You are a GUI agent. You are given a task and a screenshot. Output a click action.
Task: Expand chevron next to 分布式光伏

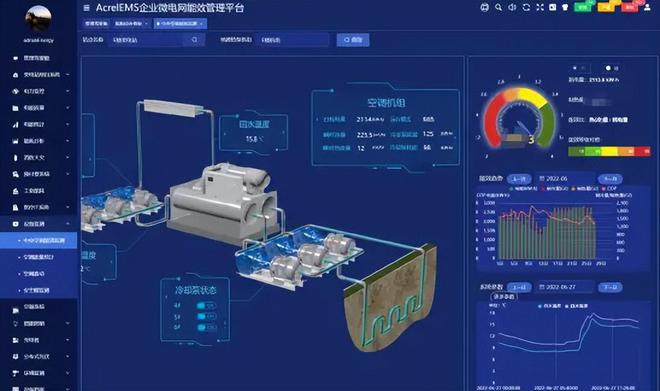click(x=68, y=356)
